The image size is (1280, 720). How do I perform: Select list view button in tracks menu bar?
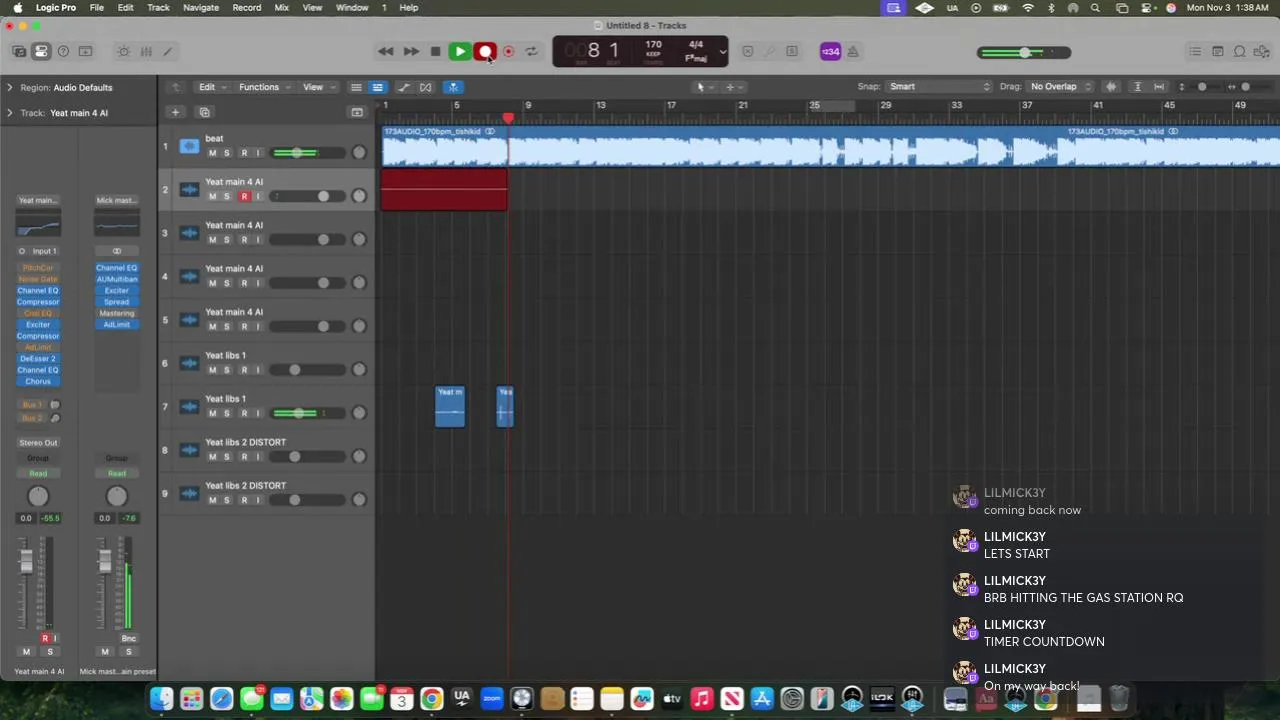[x=356, y=87]
